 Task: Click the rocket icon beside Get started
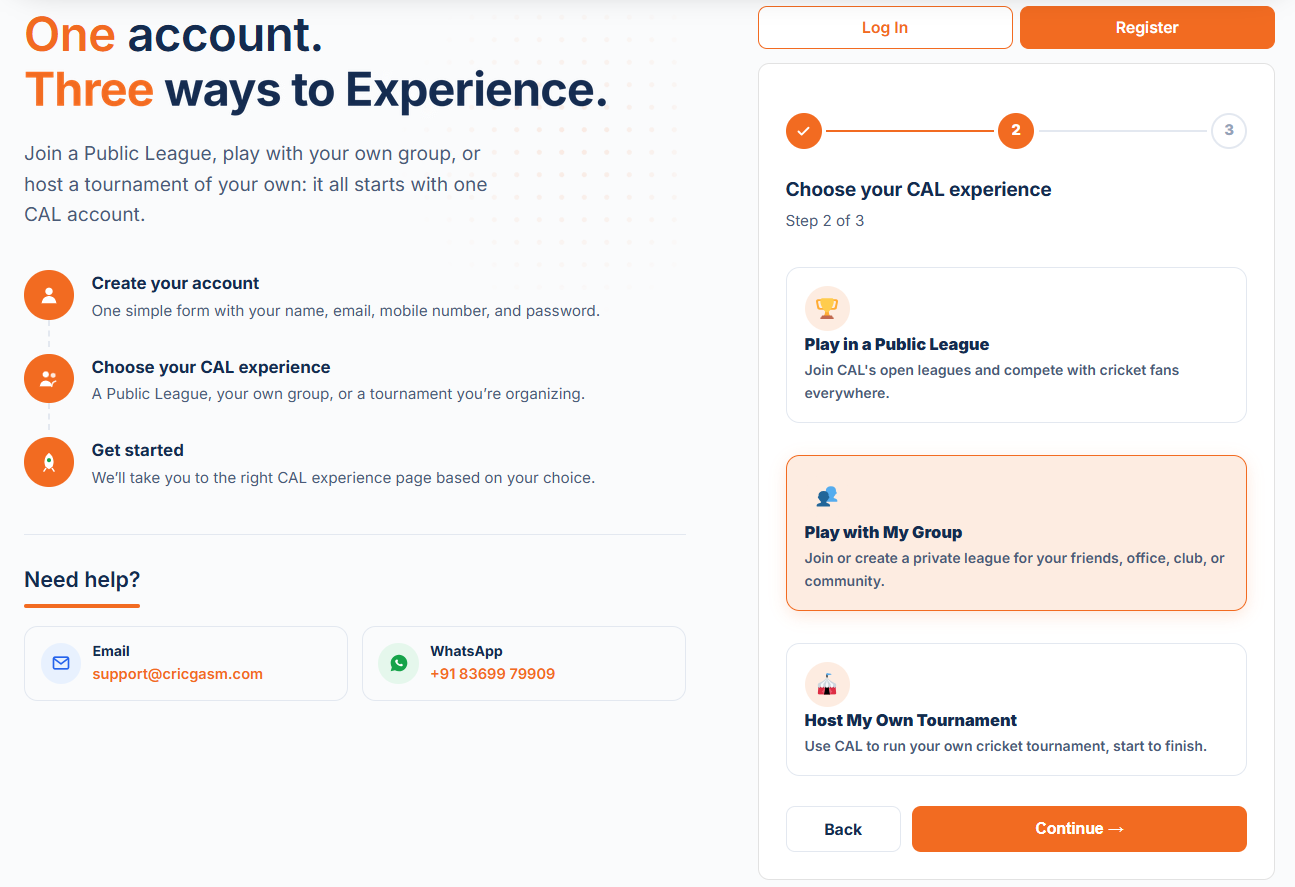pyautogui.click(x=49, y=462)
